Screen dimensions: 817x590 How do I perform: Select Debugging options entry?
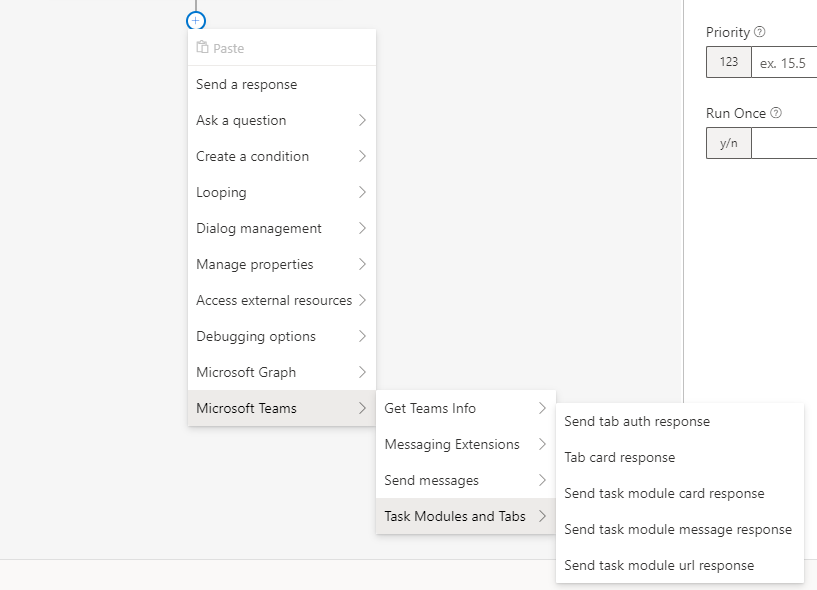click(282, 336)
